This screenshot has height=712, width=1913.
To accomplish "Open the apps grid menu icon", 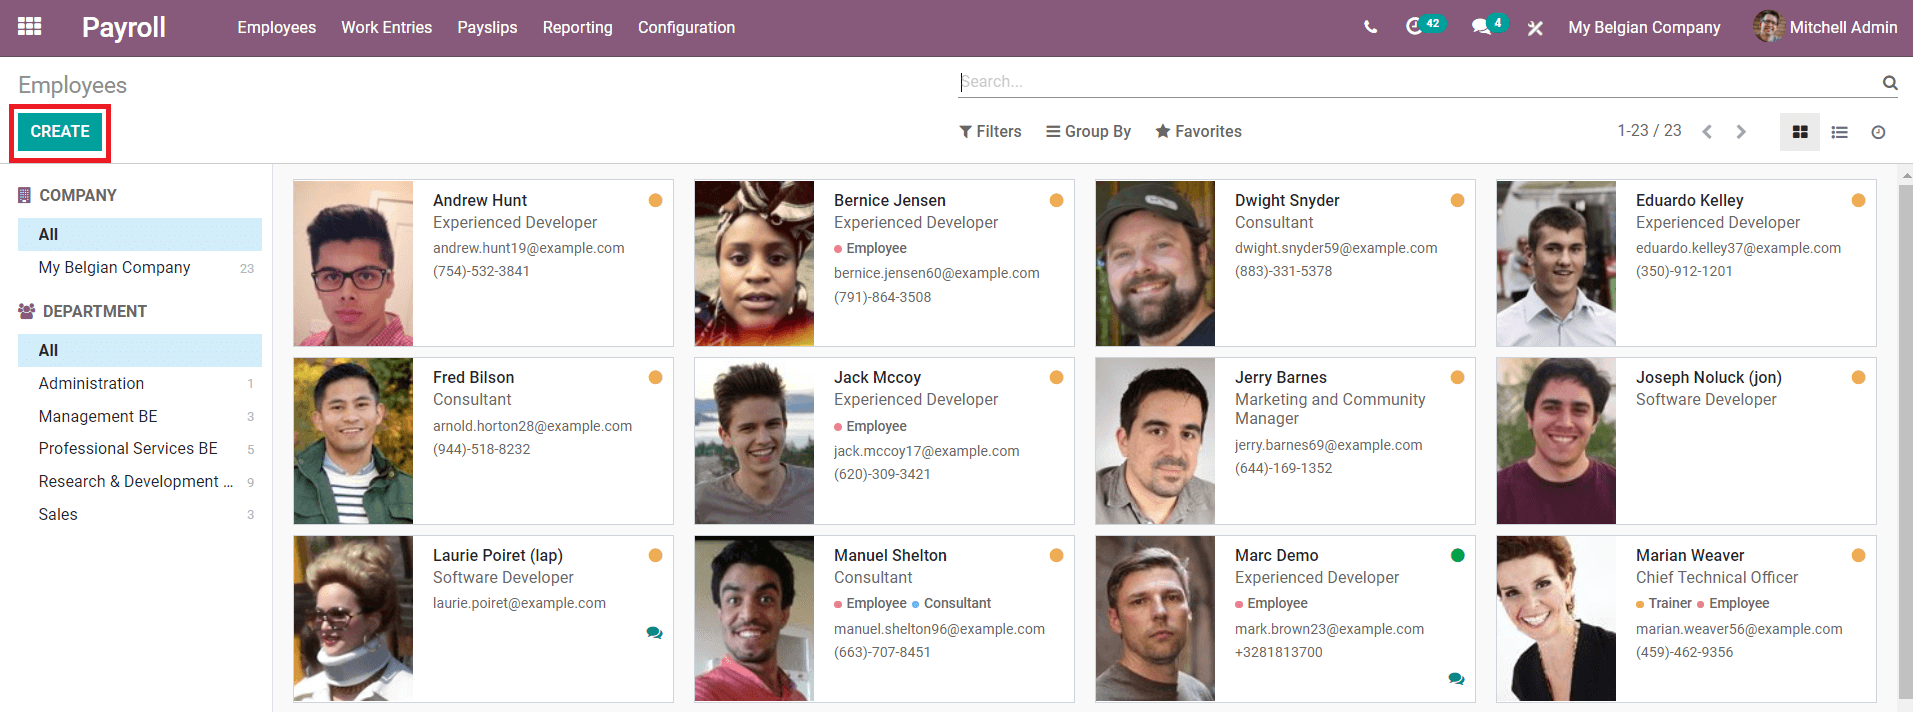I will (30, 27).
